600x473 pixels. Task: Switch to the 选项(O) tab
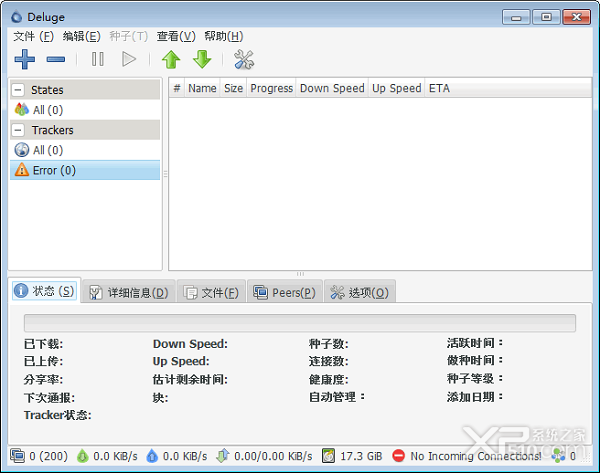360,293
